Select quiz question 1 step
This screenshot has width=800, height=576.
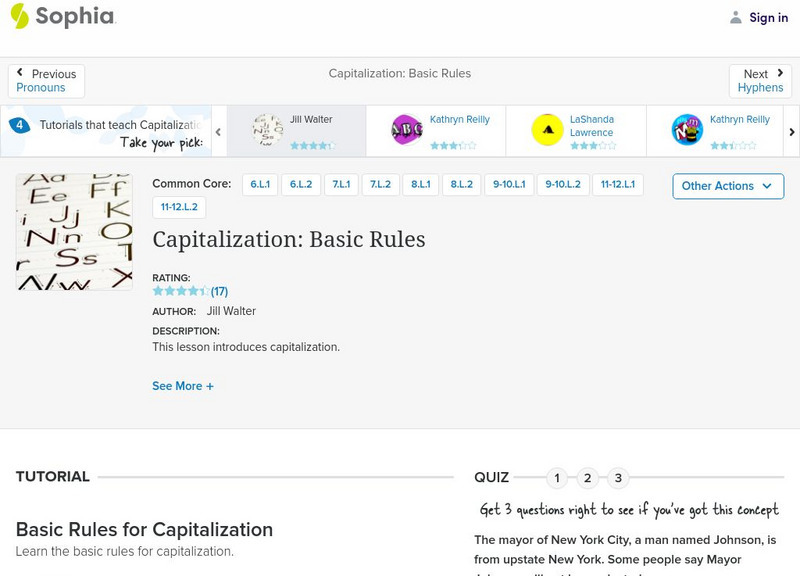(557, 478)
